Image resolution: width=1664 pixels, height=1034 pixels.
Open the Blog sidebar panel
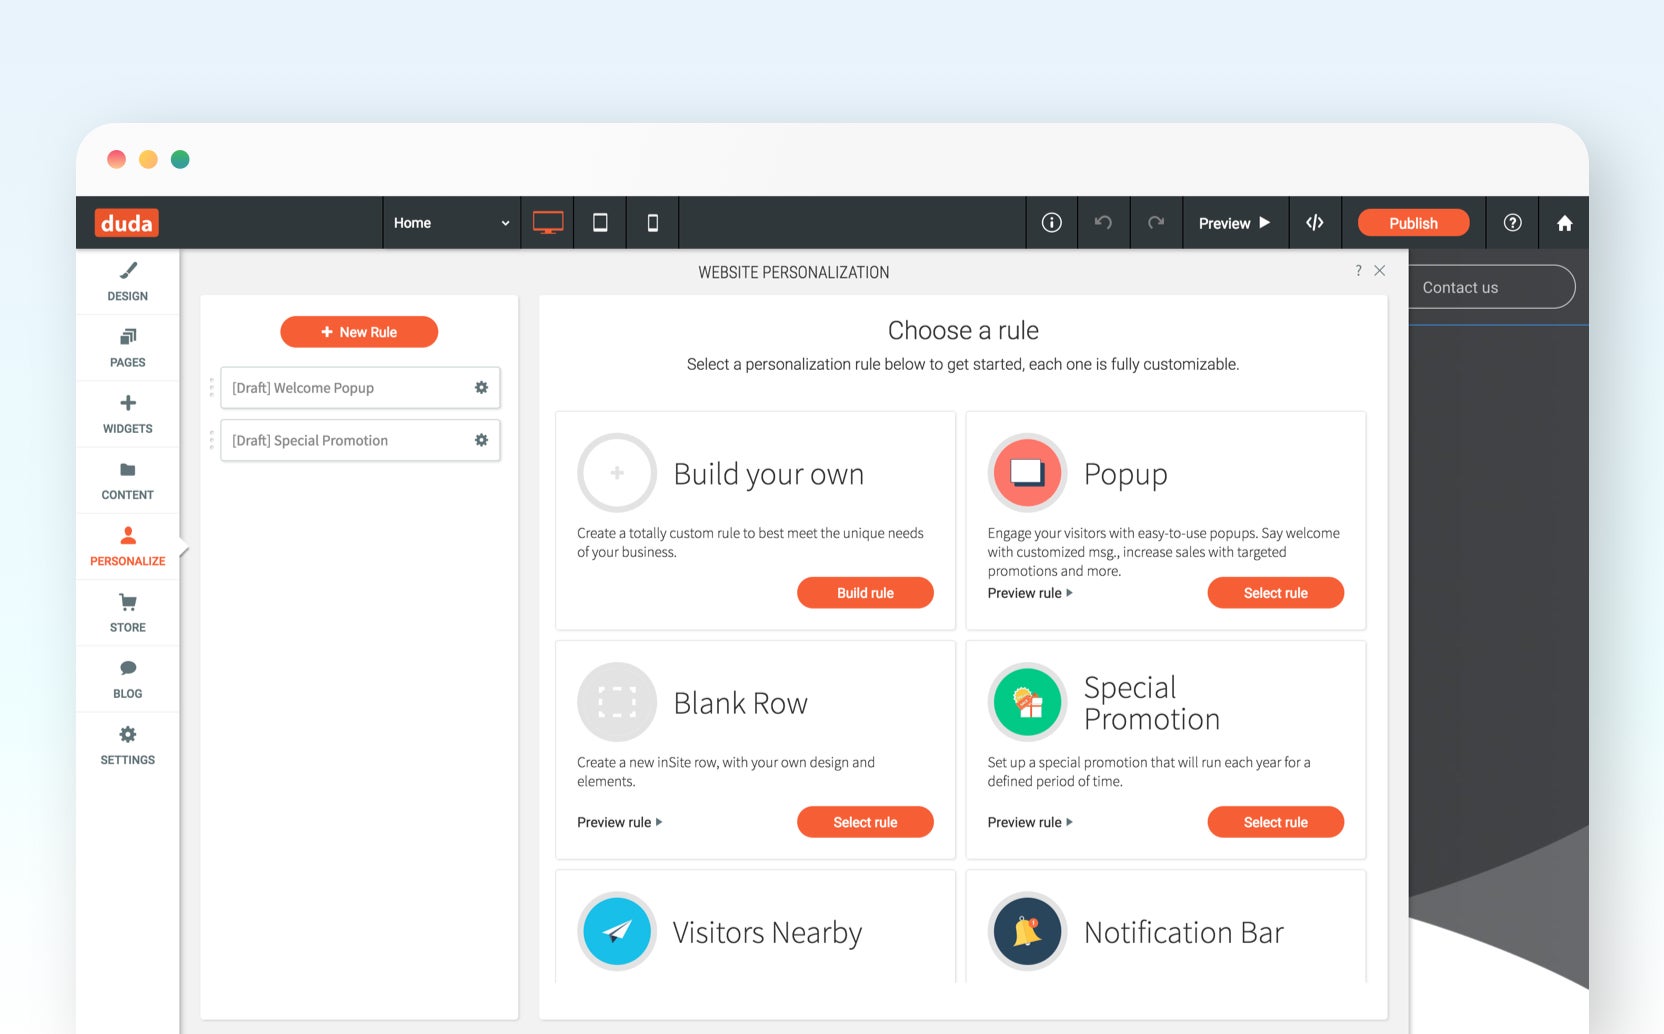tap(128, 679)
